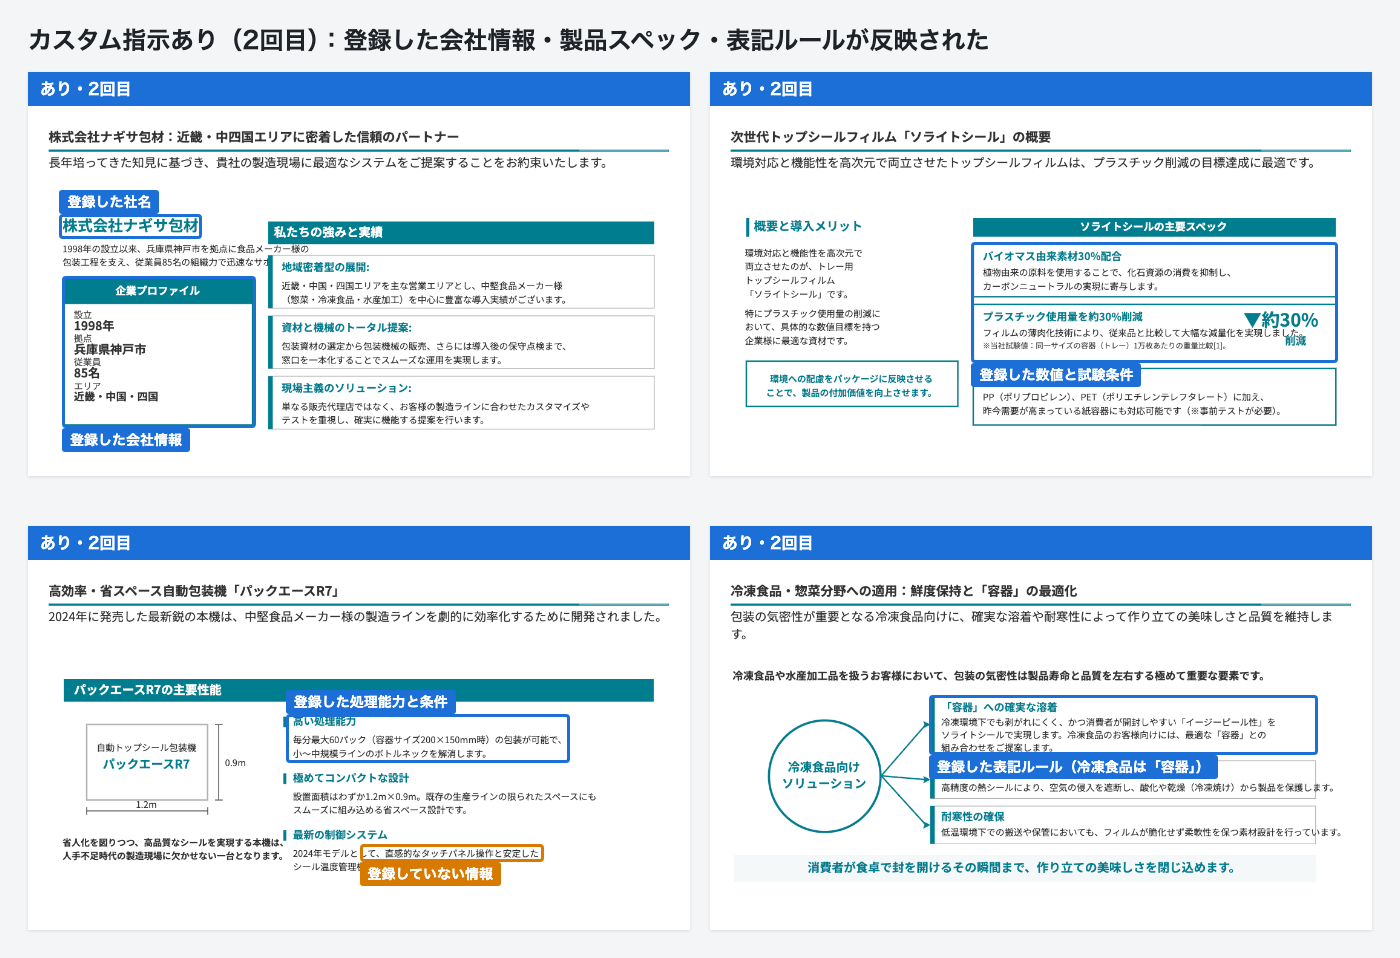This screenshot has height=958, width=1400.
Task: Select the slide title 高効率・省スペース自動包装機「パックエースR7」
Action: (x=194, y=591)
